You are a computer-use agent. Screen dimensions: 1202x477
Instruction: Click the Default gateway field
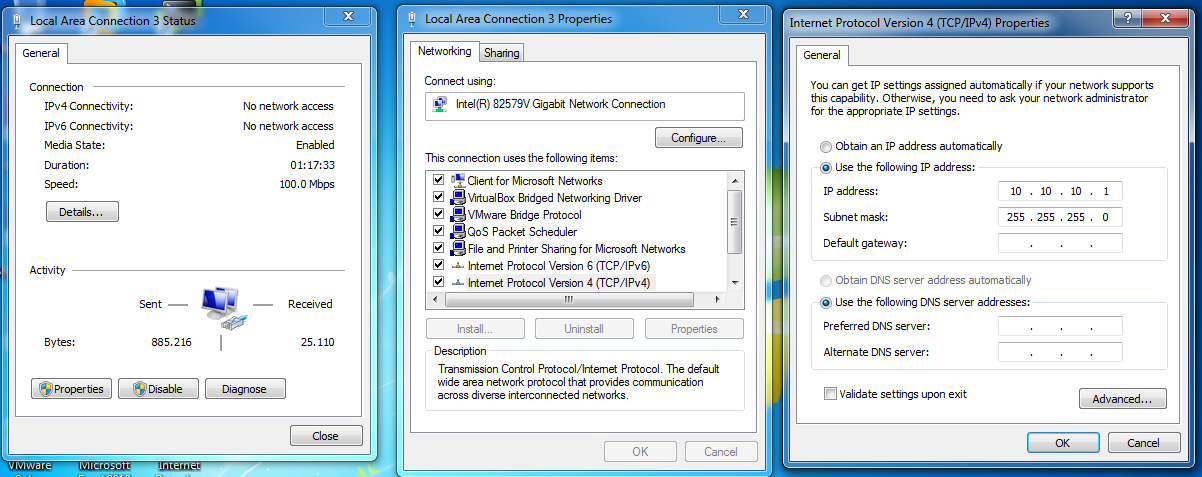(x=1060, y=243)
